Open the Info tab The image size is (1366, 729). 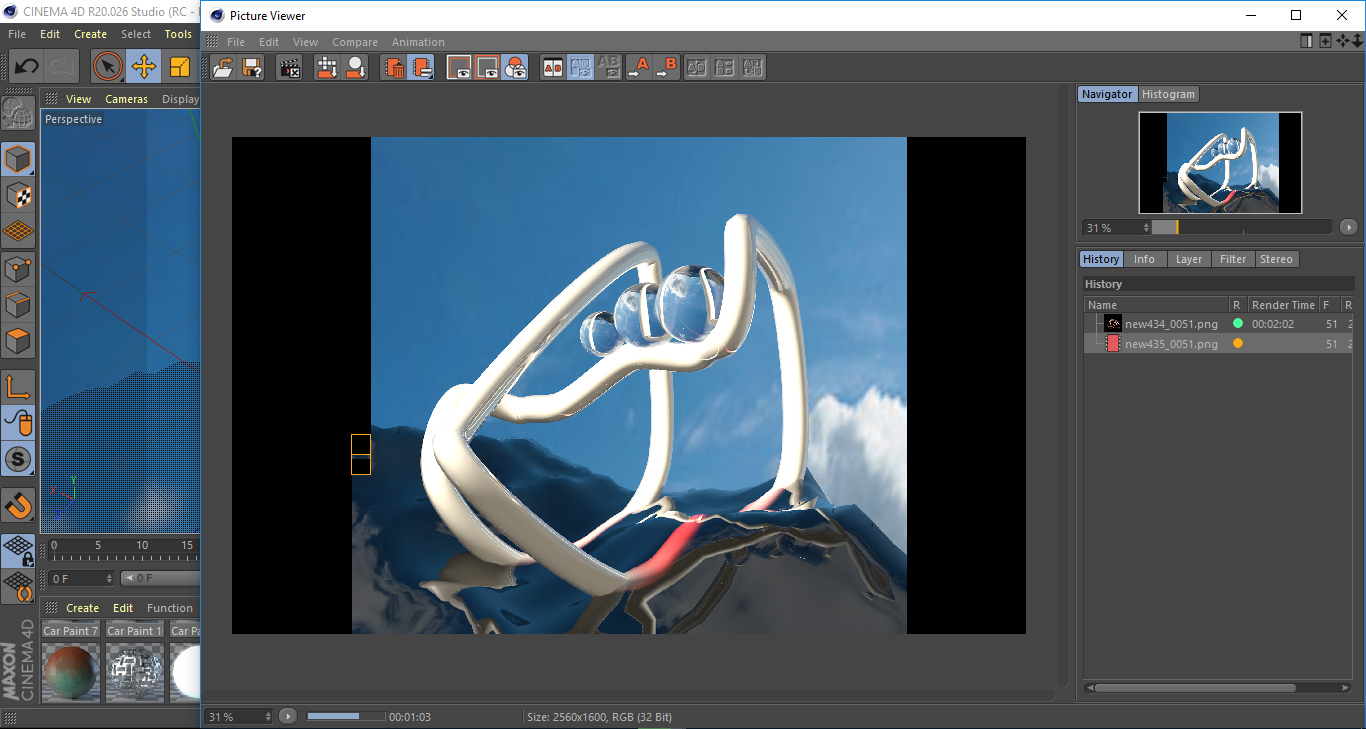[1144, 259]
